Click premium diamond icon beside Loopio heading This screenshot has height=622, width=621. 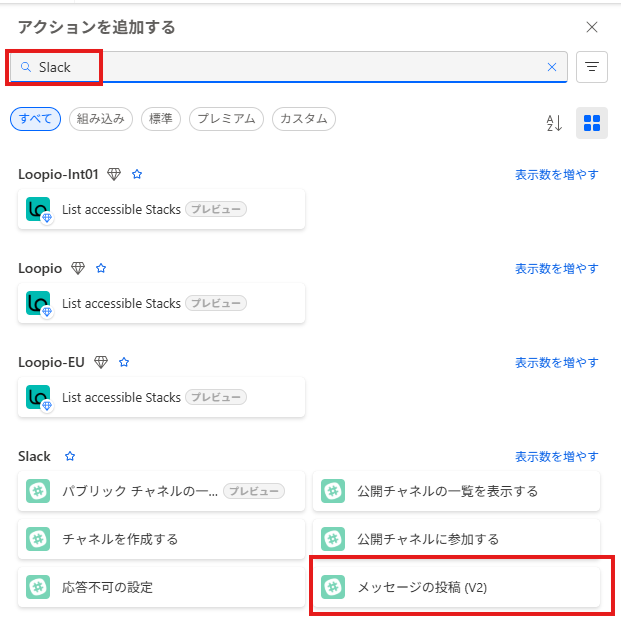[78, 268]
